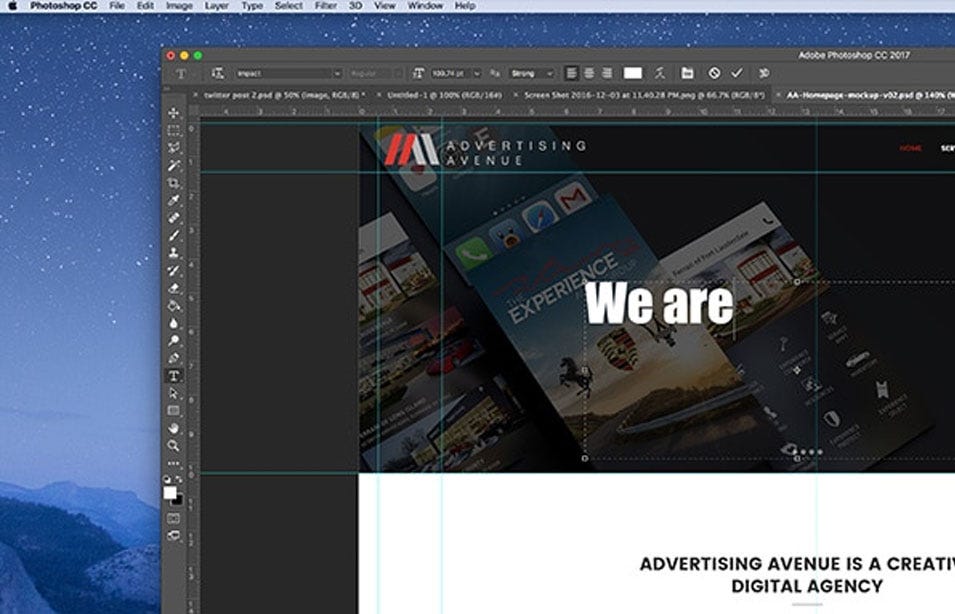This screenshot has height=614, width=955.
Task: Set text alignment to right
Action: [607, 73]
